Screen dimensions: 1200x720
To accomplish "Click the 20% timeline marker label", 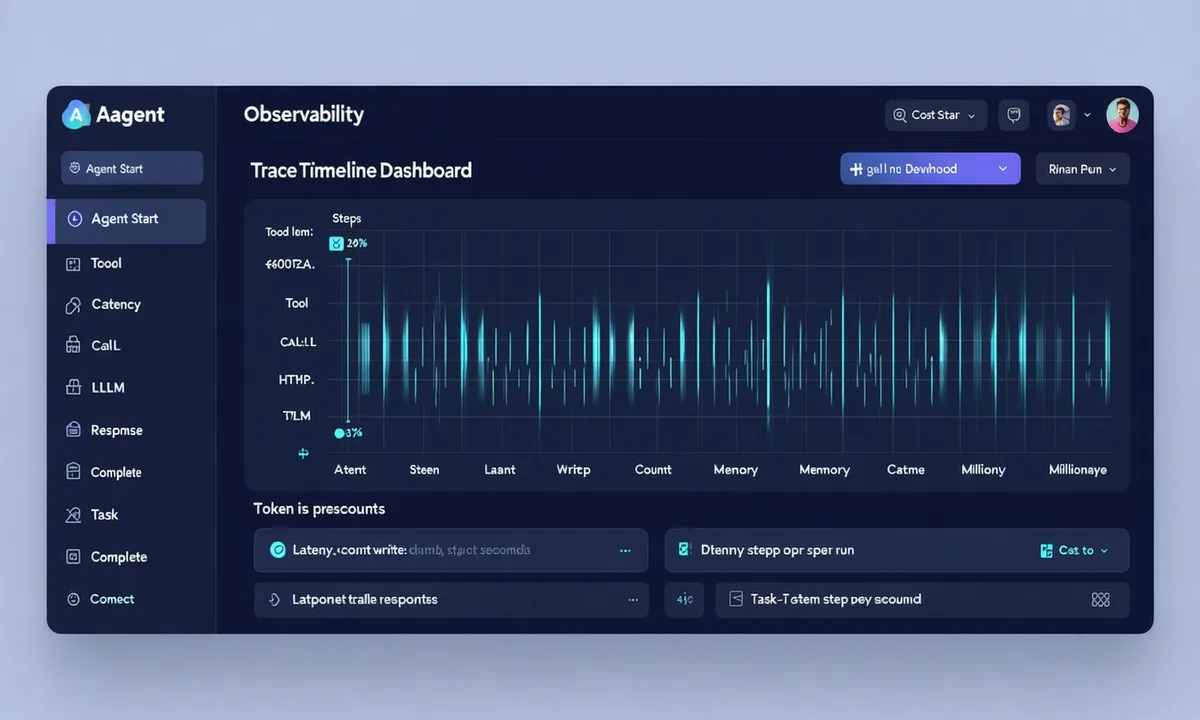I will pos(357,243).
